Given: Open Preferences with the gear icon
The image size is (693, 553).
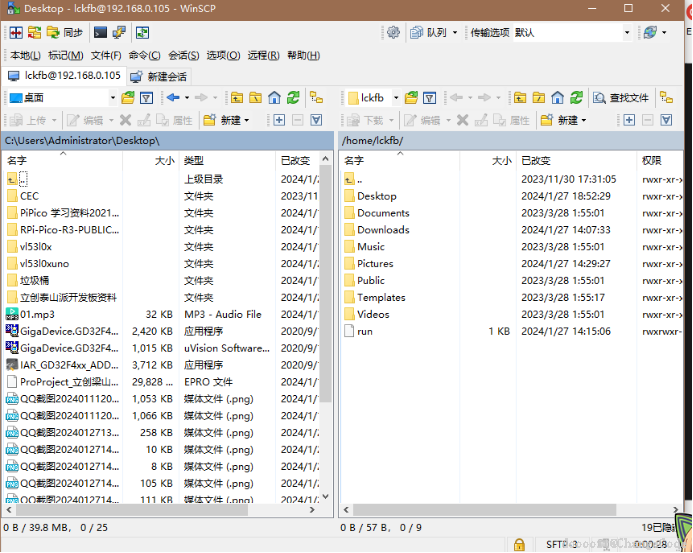Looking at the screenshot, I should (393, 33).
